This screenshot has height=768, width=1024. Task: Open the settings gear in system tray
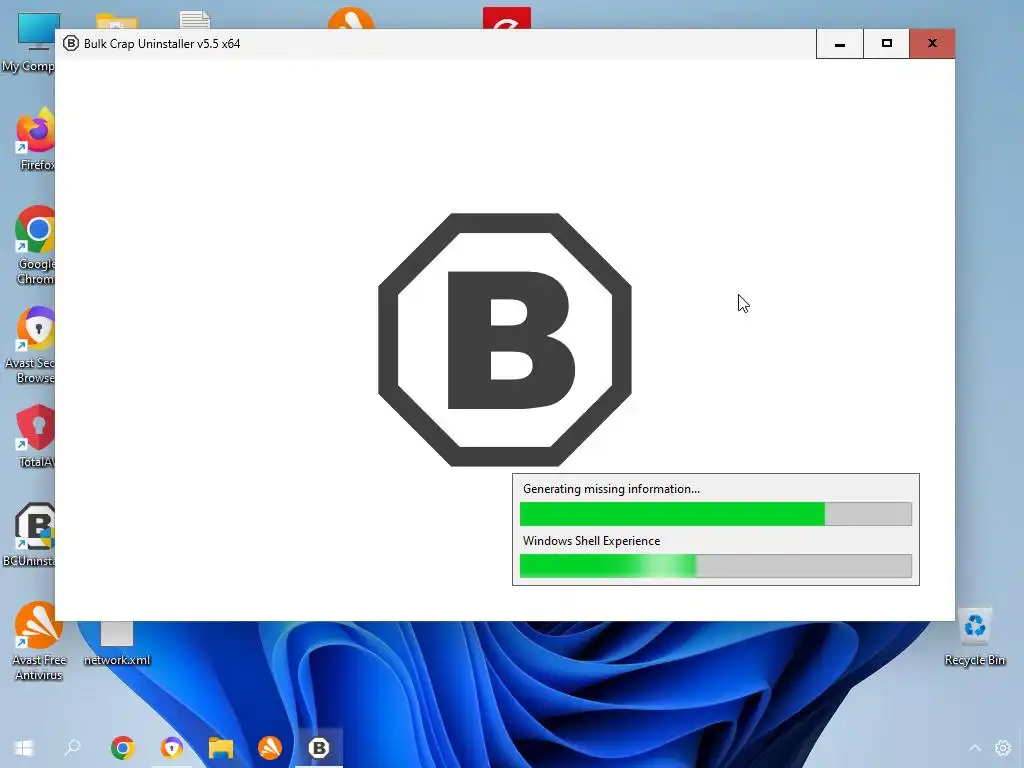pos(1002,748)
